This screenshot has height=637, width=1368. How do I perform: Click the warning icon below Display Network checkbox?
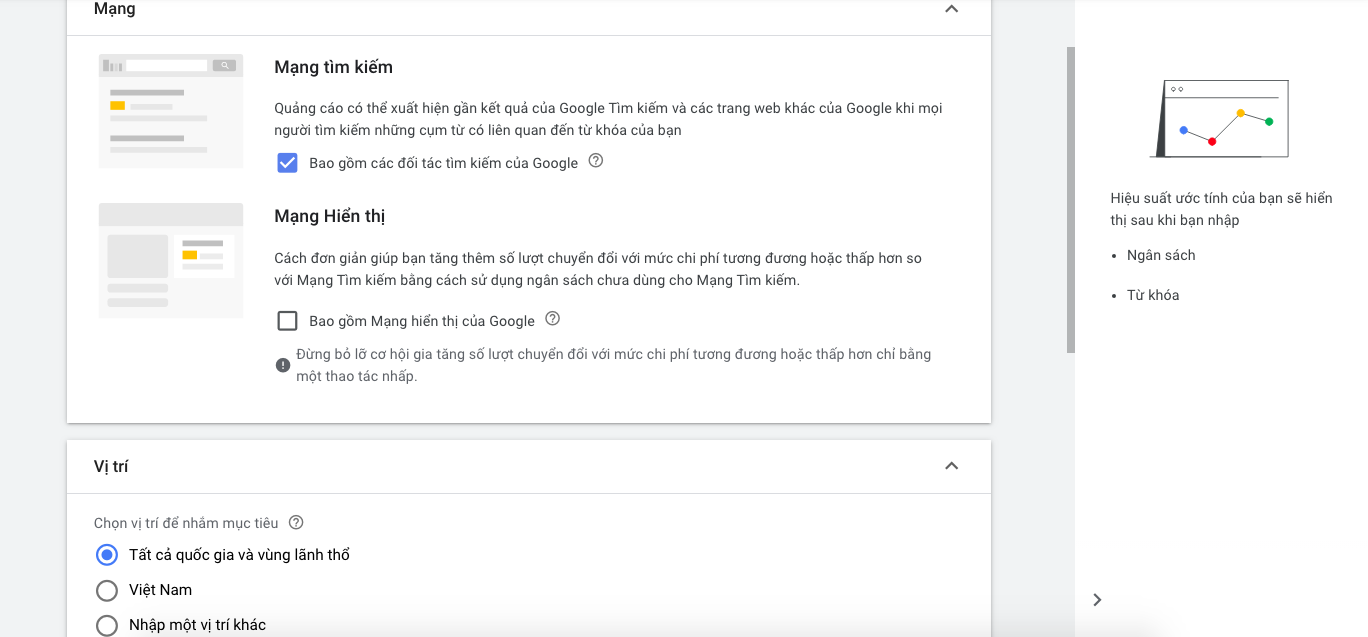click(283, 365)
